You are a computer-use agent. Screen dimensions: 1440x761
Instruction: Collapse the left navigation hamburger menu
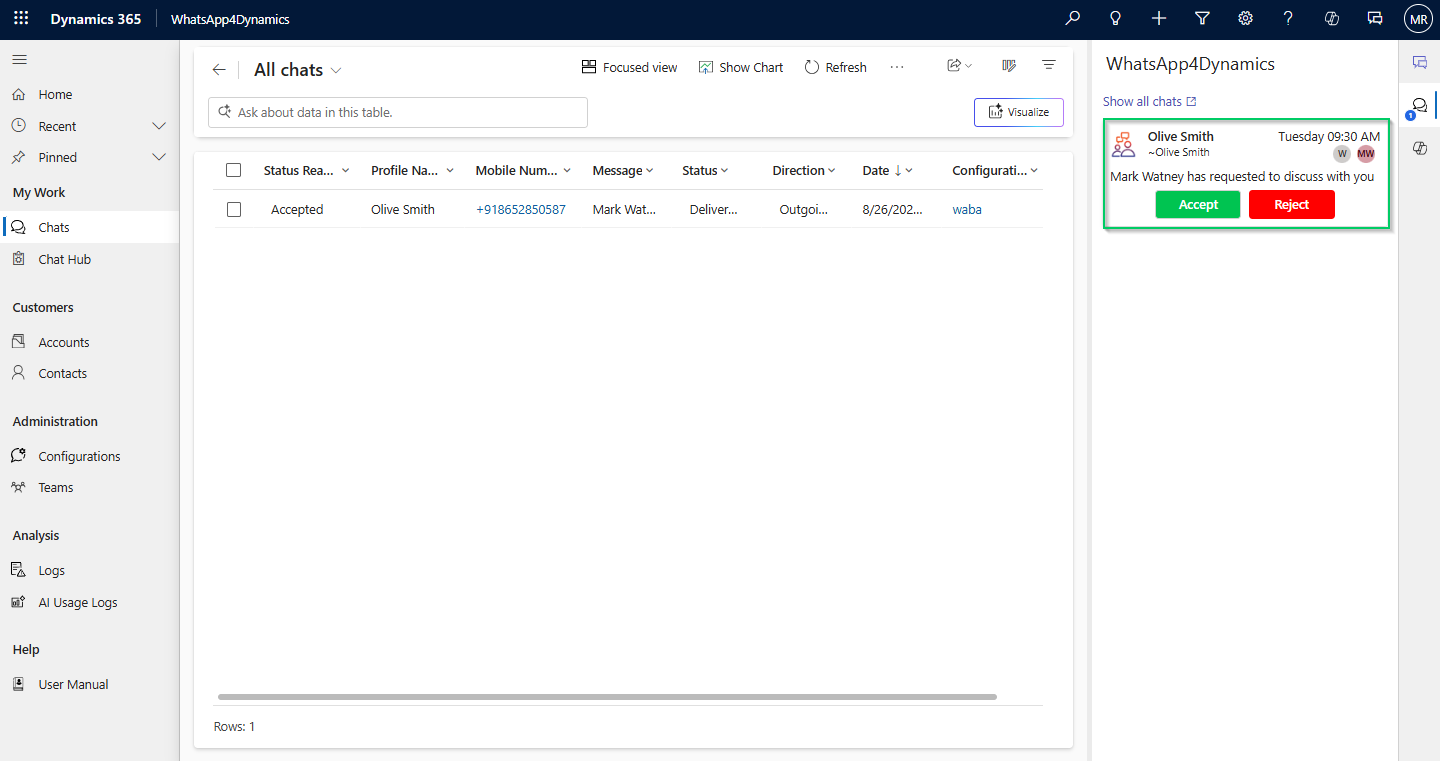coord(19,60)
